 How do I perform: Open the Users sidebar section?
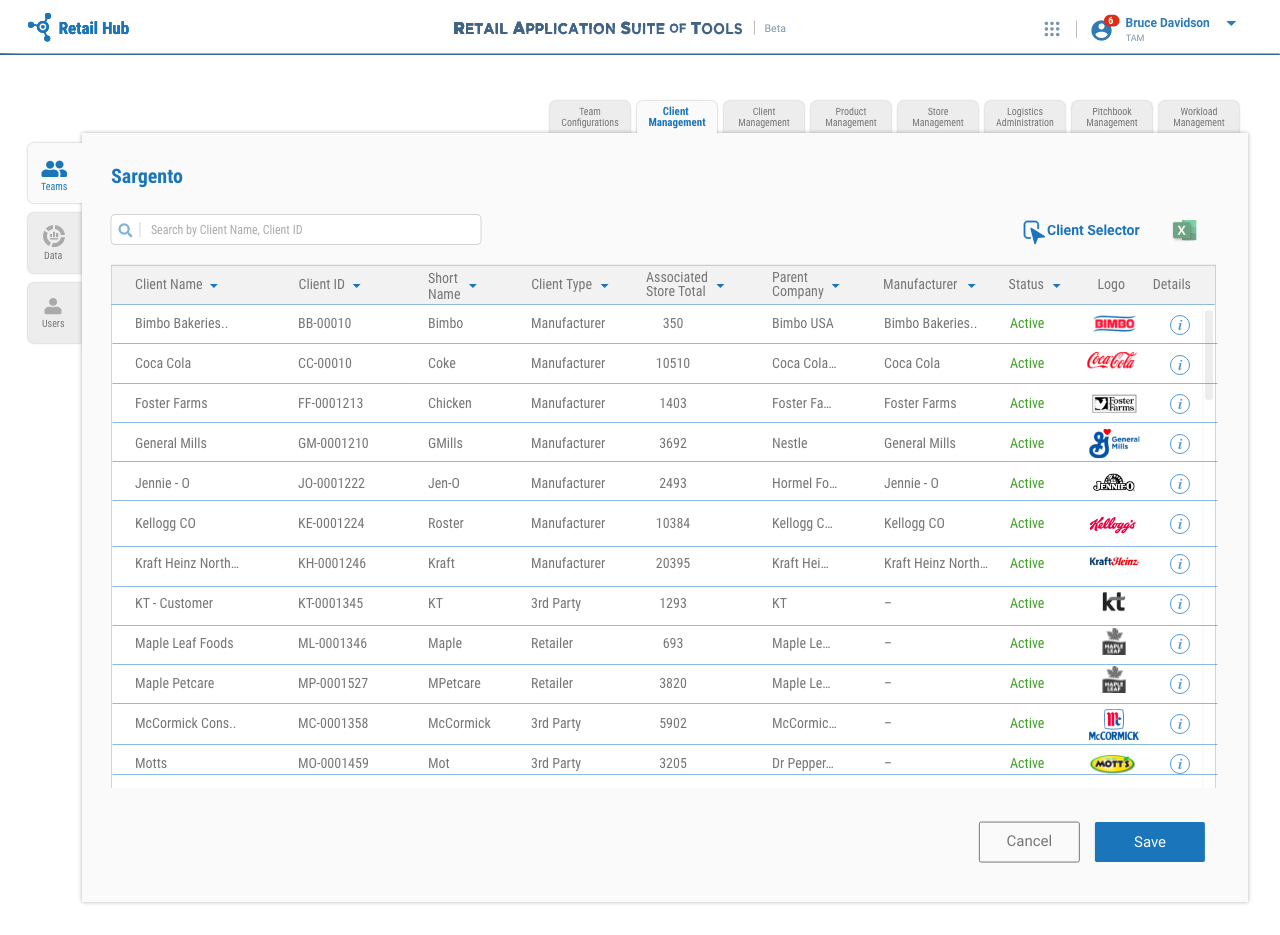[54, 313]
